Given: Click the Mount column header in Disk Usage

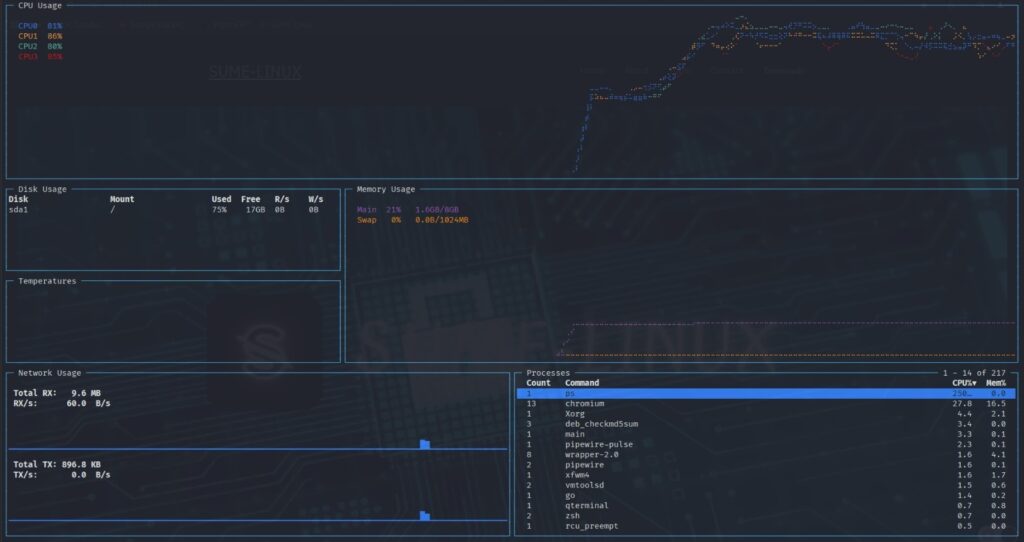Looking at the screenshot, I should tap(122, 199).
